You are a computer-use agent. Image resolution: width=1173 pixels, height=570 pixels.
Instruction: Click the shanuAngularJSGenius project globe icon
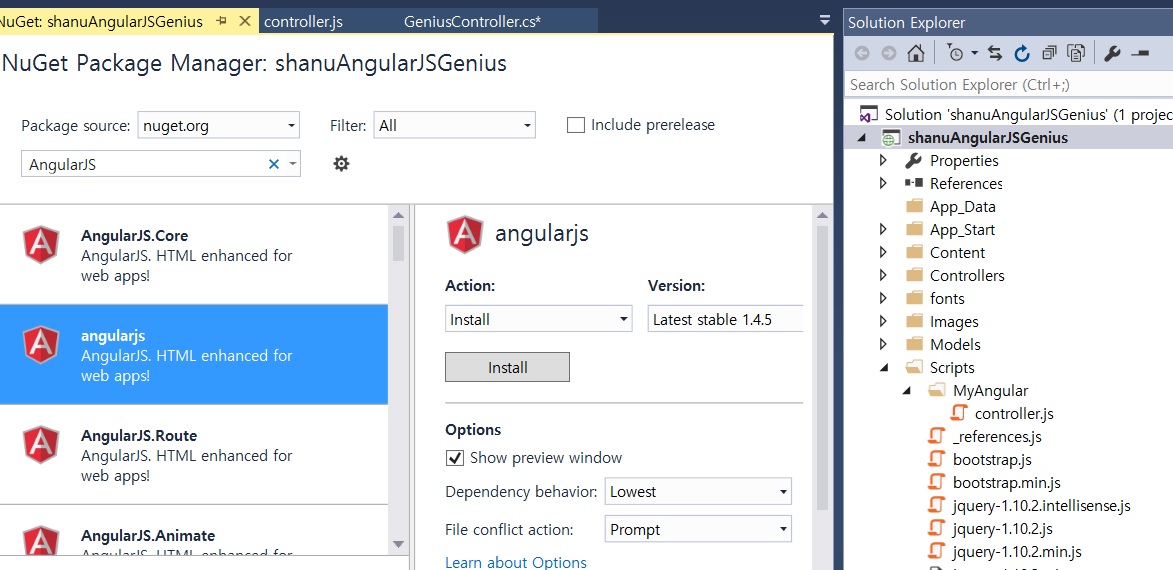890,138
